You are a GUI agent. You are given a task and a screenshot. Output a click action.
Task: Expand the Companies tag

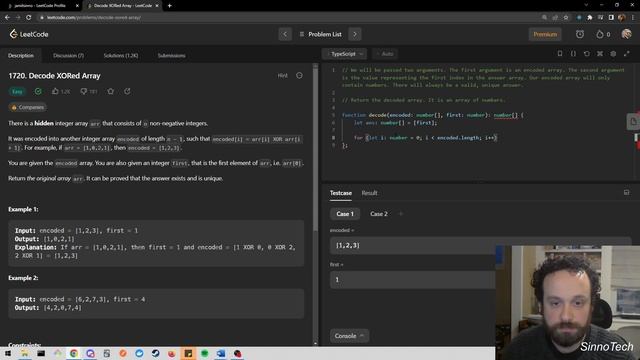(28, 107)
